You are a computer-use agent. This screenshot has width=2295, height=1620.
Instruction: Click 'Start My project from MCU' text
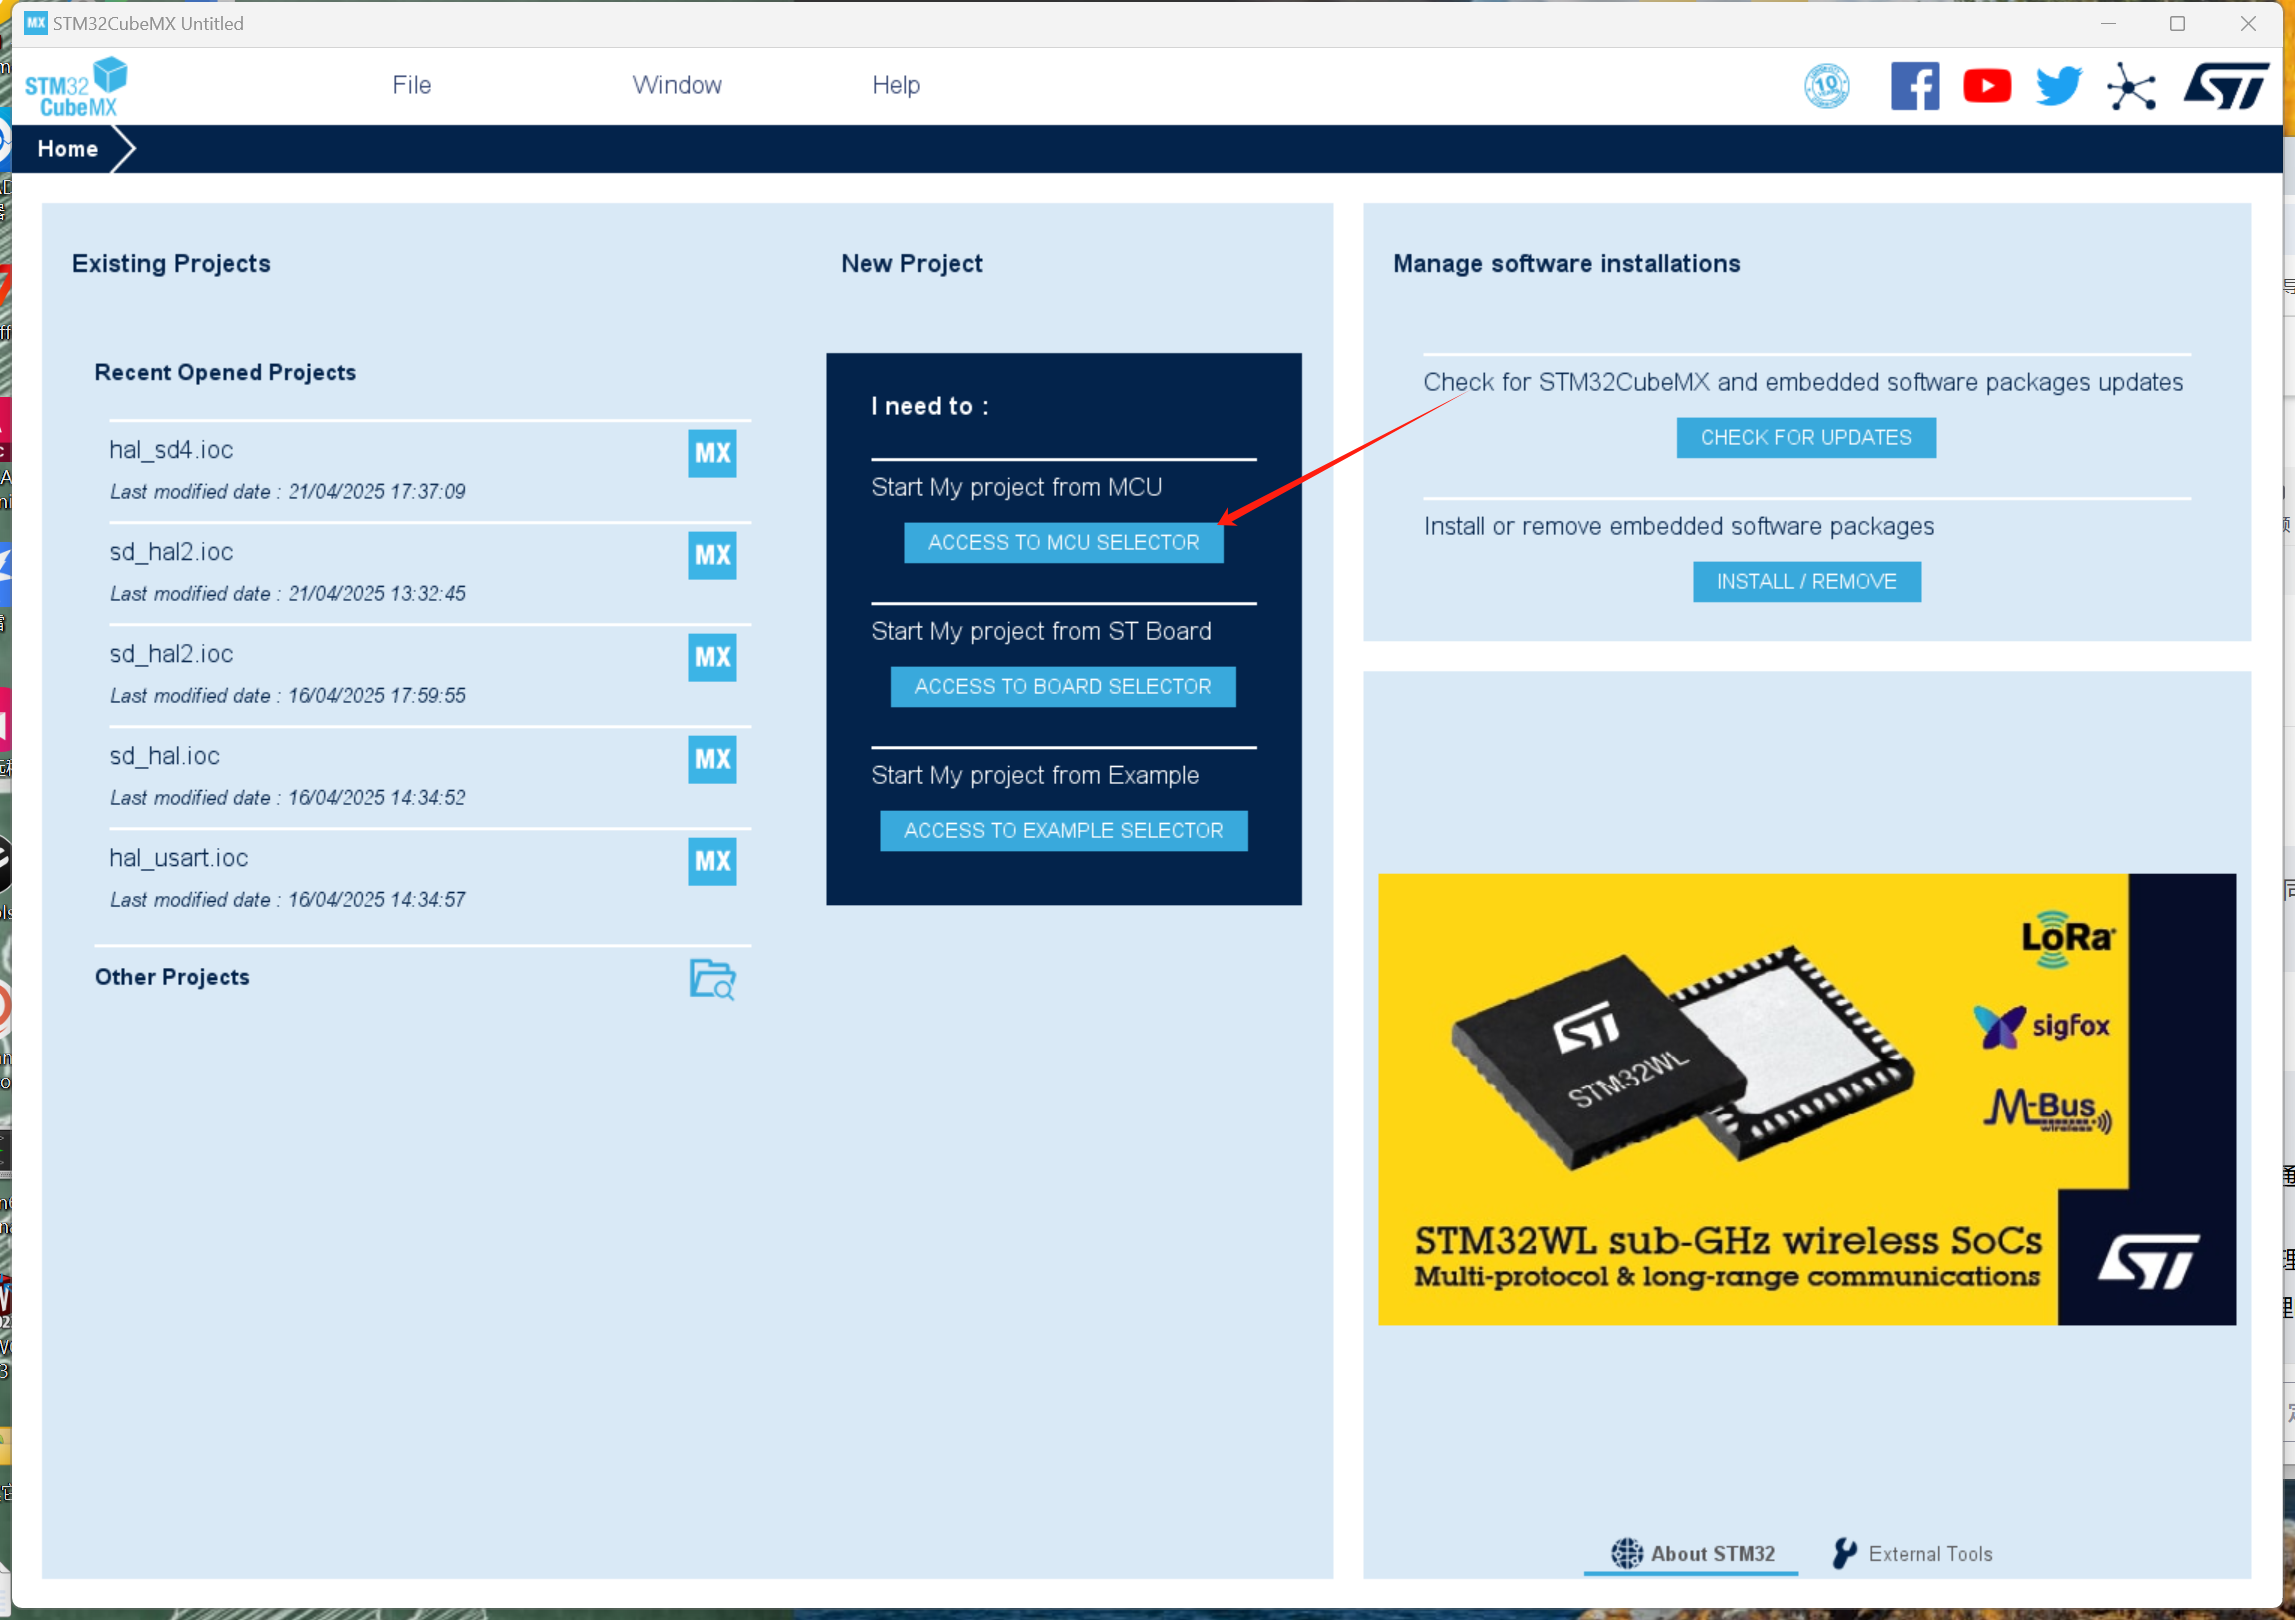pyautogui.click(x=1016, y=487)
